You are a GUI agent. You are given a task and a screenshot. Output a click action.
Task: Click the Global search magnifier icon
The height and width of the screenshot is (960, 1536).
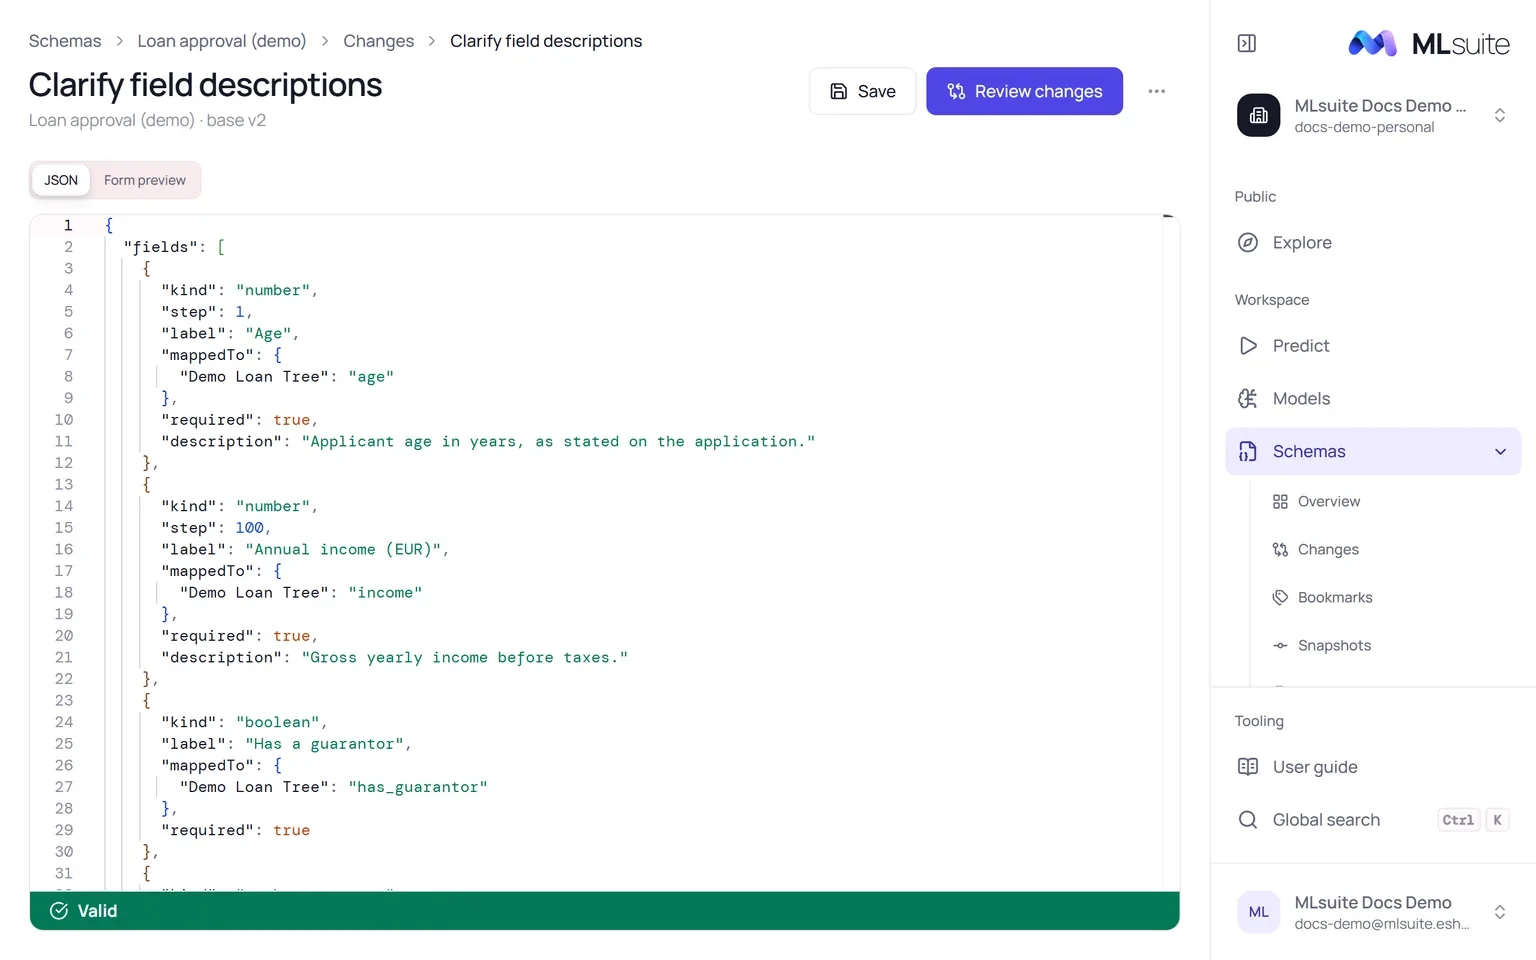(x=1248, y=819)
